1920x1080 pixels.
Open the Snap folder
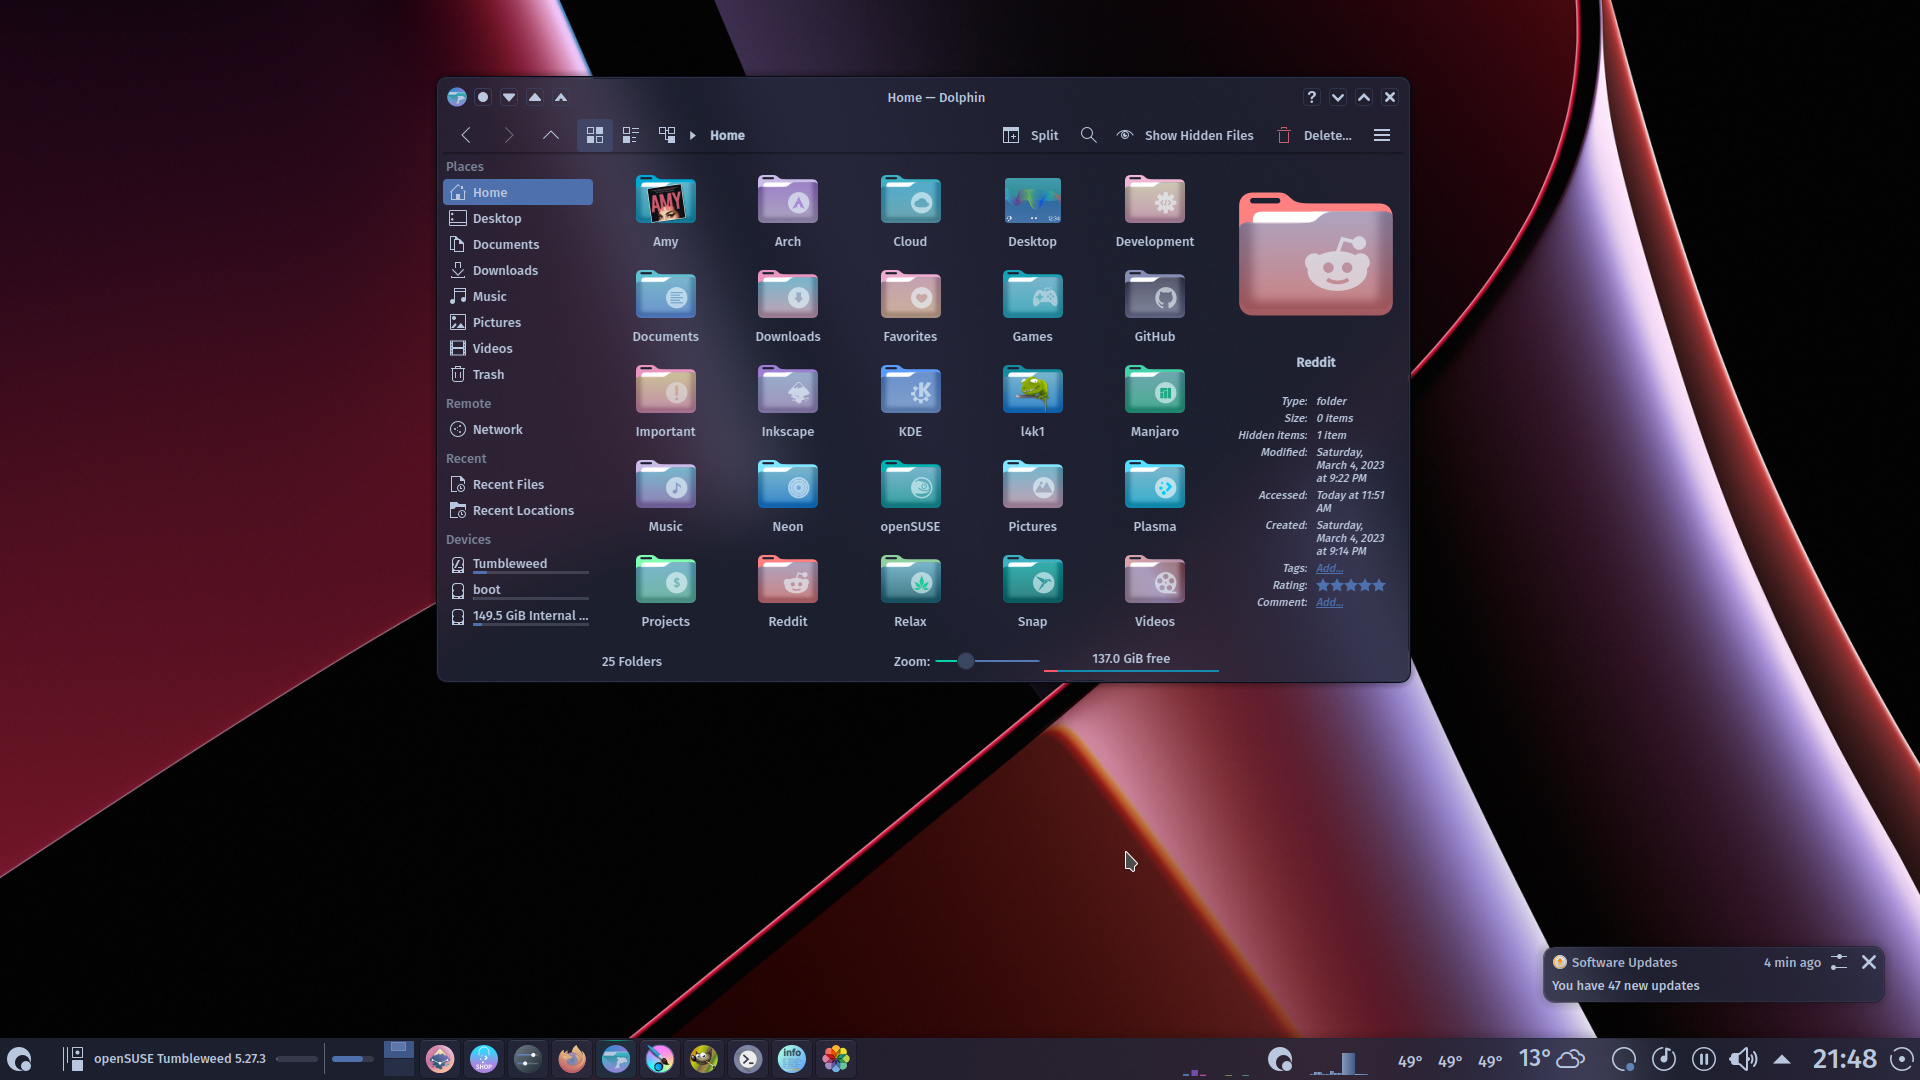point(1032,592)
